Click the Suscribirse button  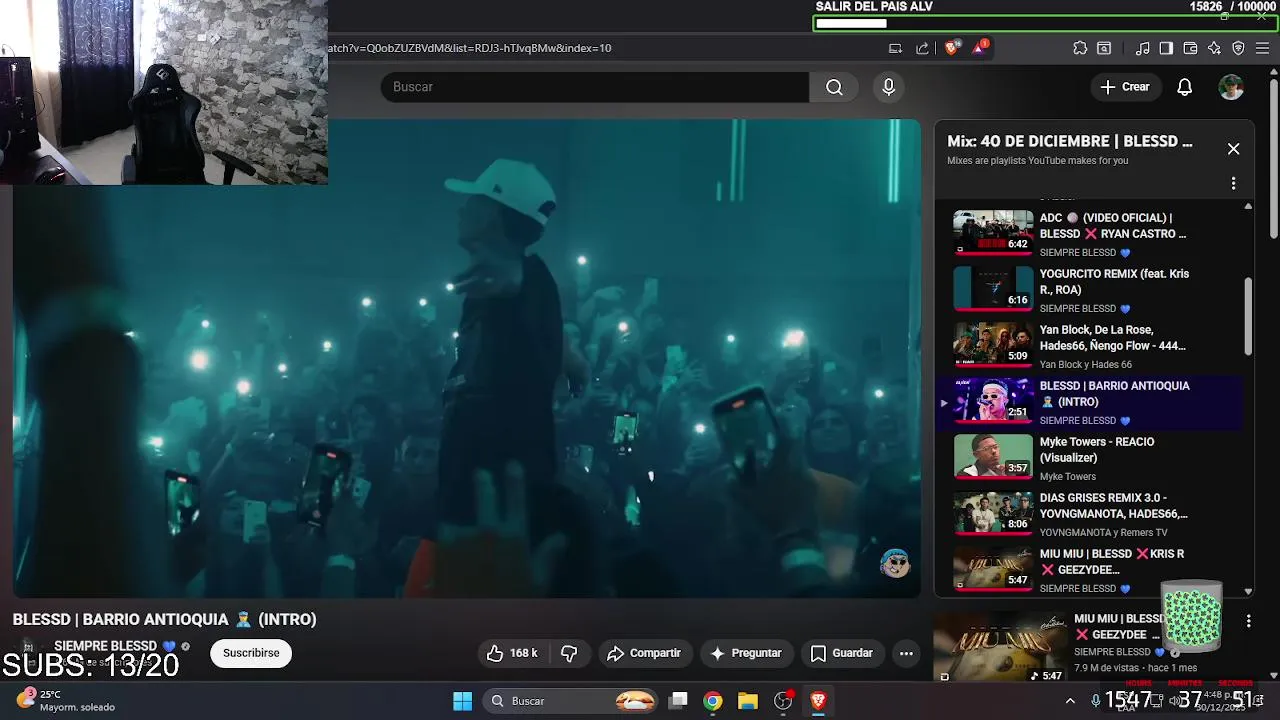[x=251, y=653]
